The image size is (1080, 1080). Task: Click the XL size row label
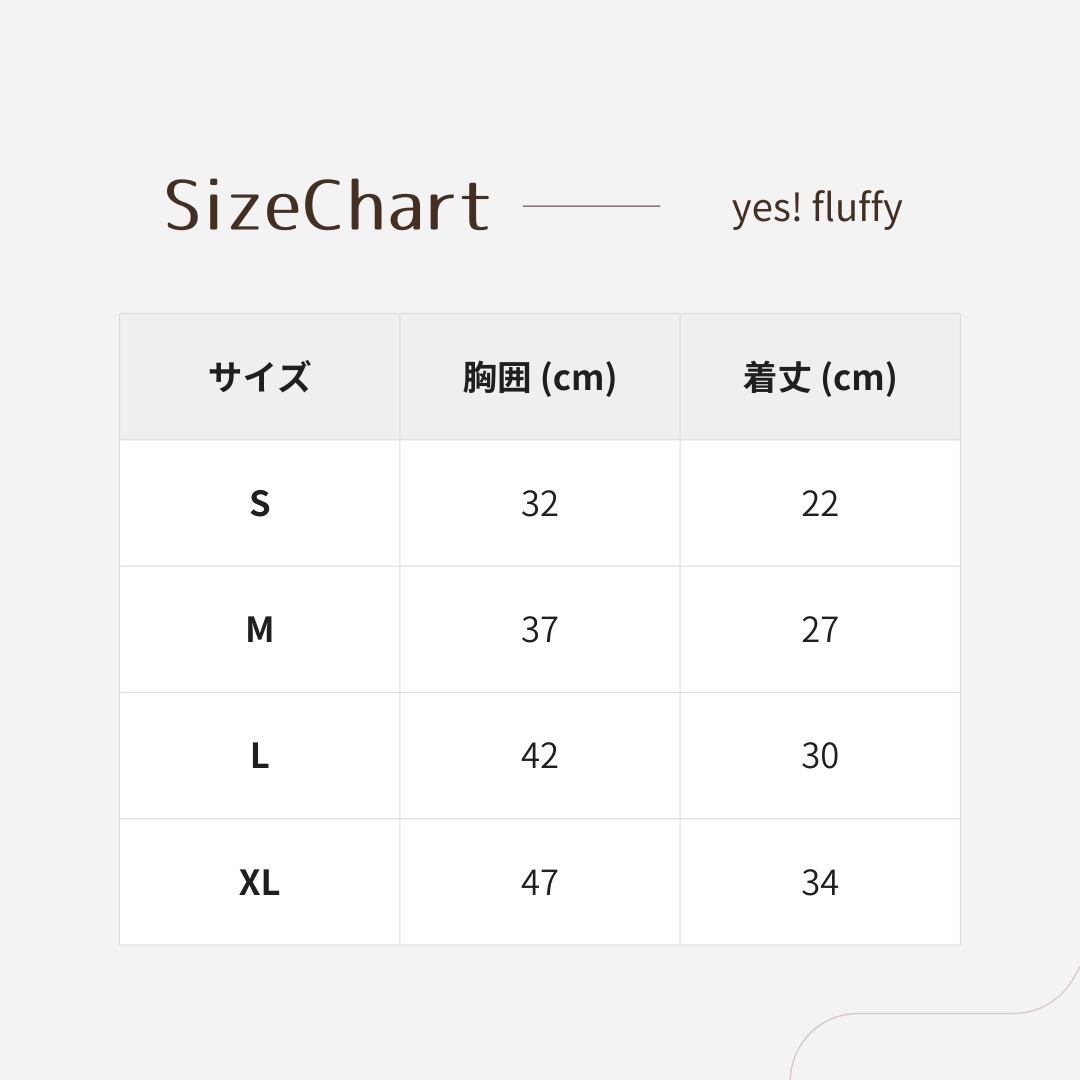[259, 882]
